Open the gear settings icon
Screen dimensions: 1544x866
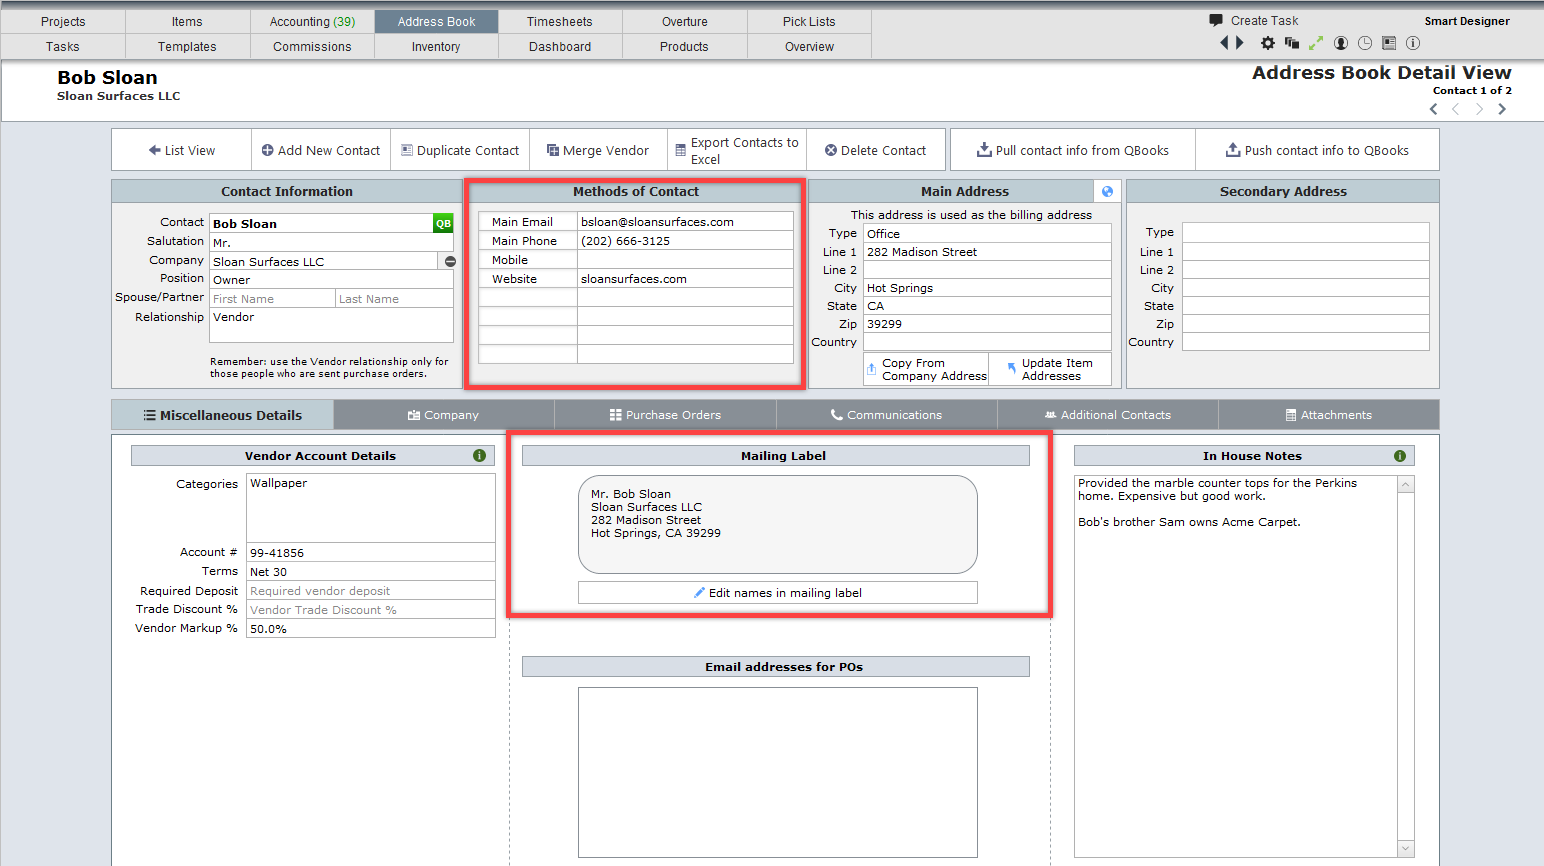pyautogui.click(x=1268, y=43)
